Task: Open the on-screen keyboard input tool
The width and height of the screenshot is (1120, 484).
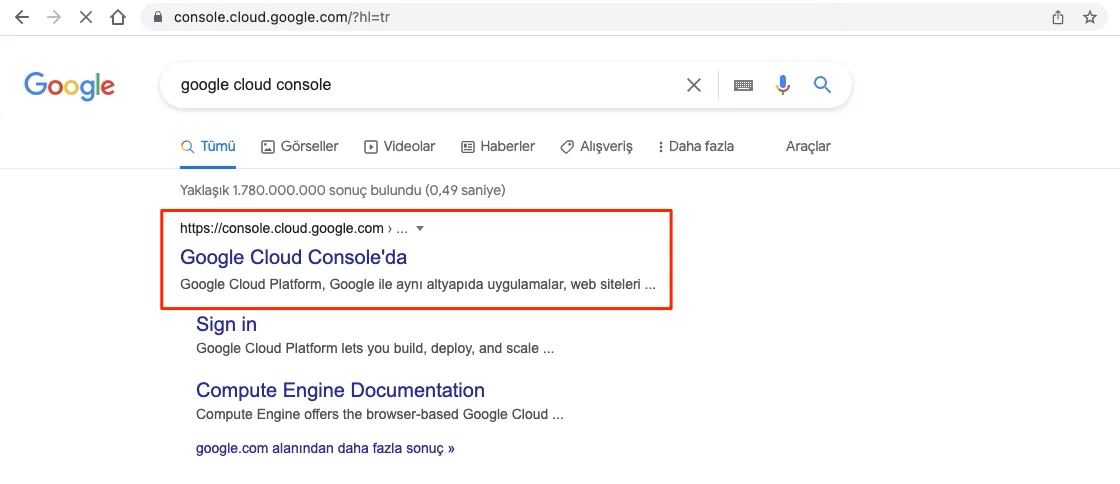Action: pyautogui.click(x=744, y=86)
